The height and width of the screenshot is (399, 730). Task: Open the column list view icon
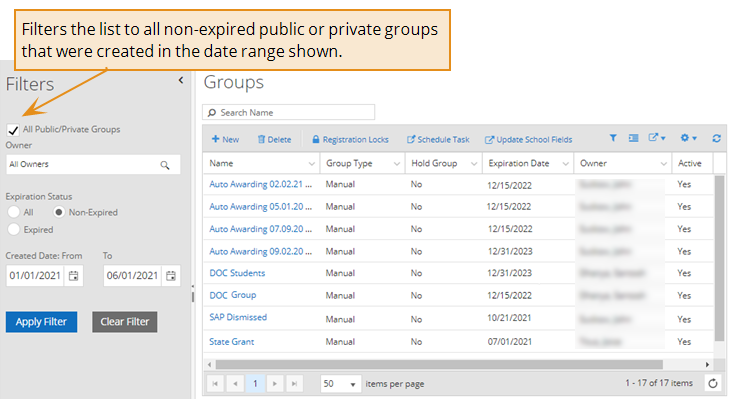pos(634,138)
